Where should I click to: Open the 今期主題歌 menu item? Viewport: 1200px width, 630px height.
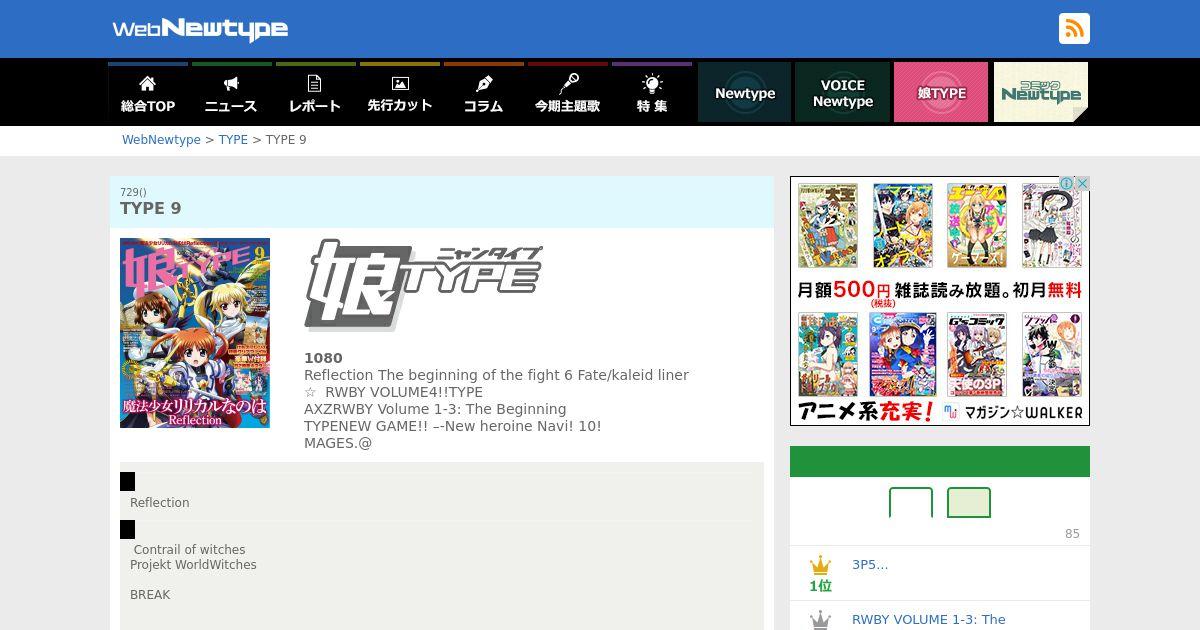[x=567, y=93]
